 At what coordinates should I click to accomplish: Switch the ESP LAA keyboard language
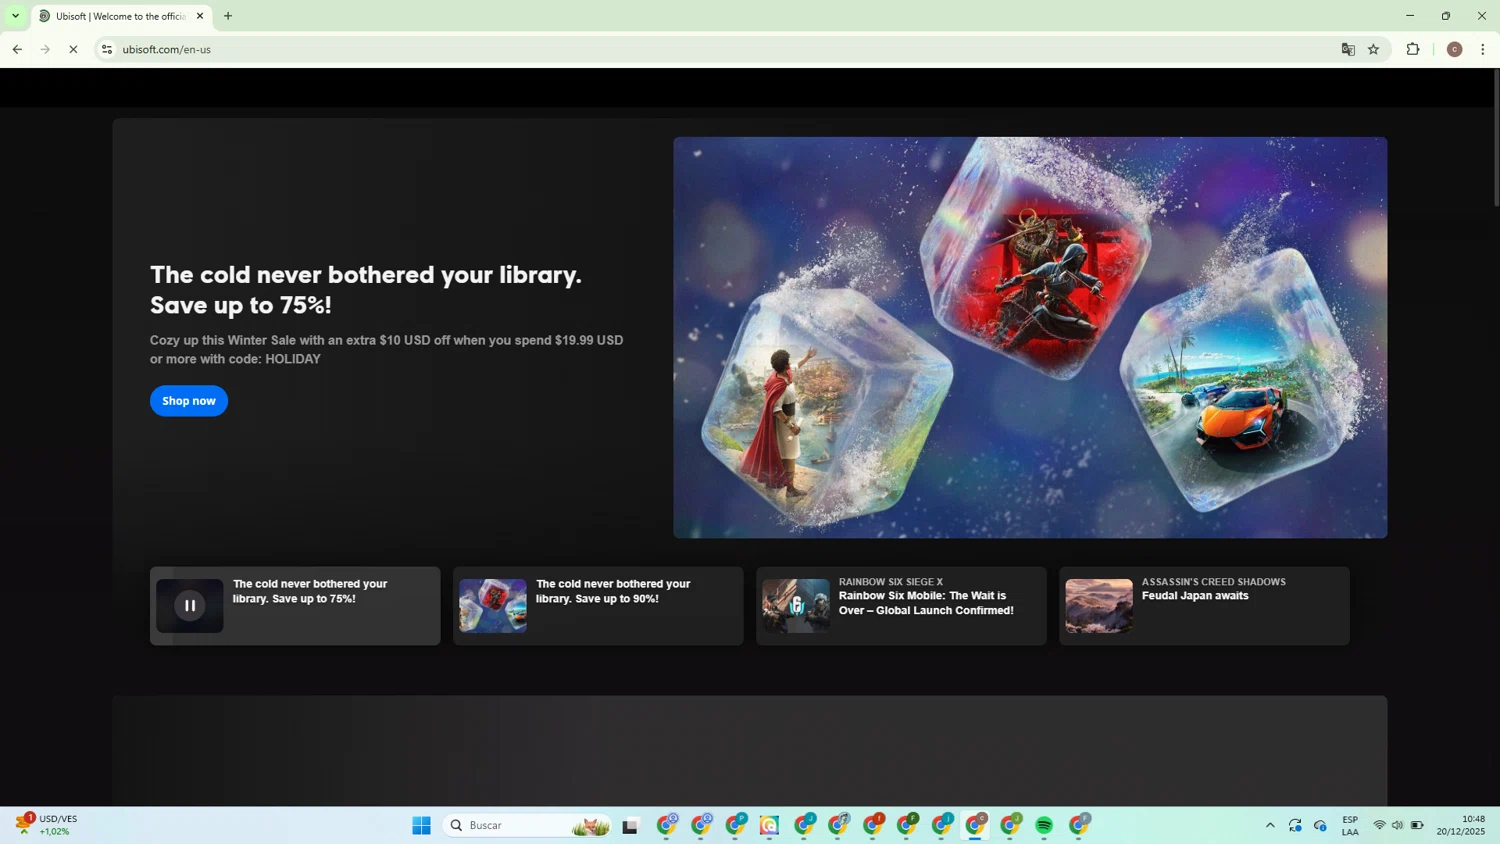tap(1350, 825)
